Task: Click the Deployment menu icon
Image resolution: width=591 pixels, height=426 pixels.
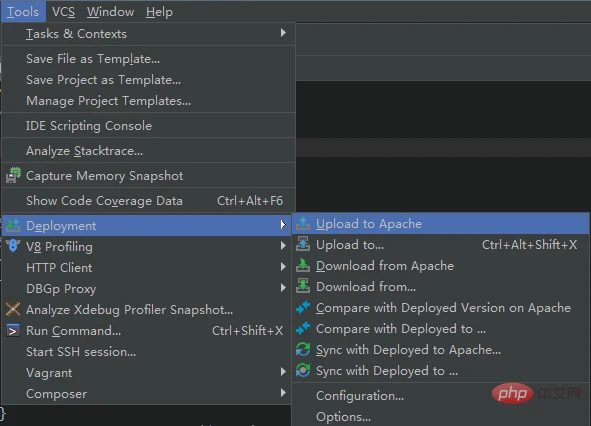Action: pos(13,225)
